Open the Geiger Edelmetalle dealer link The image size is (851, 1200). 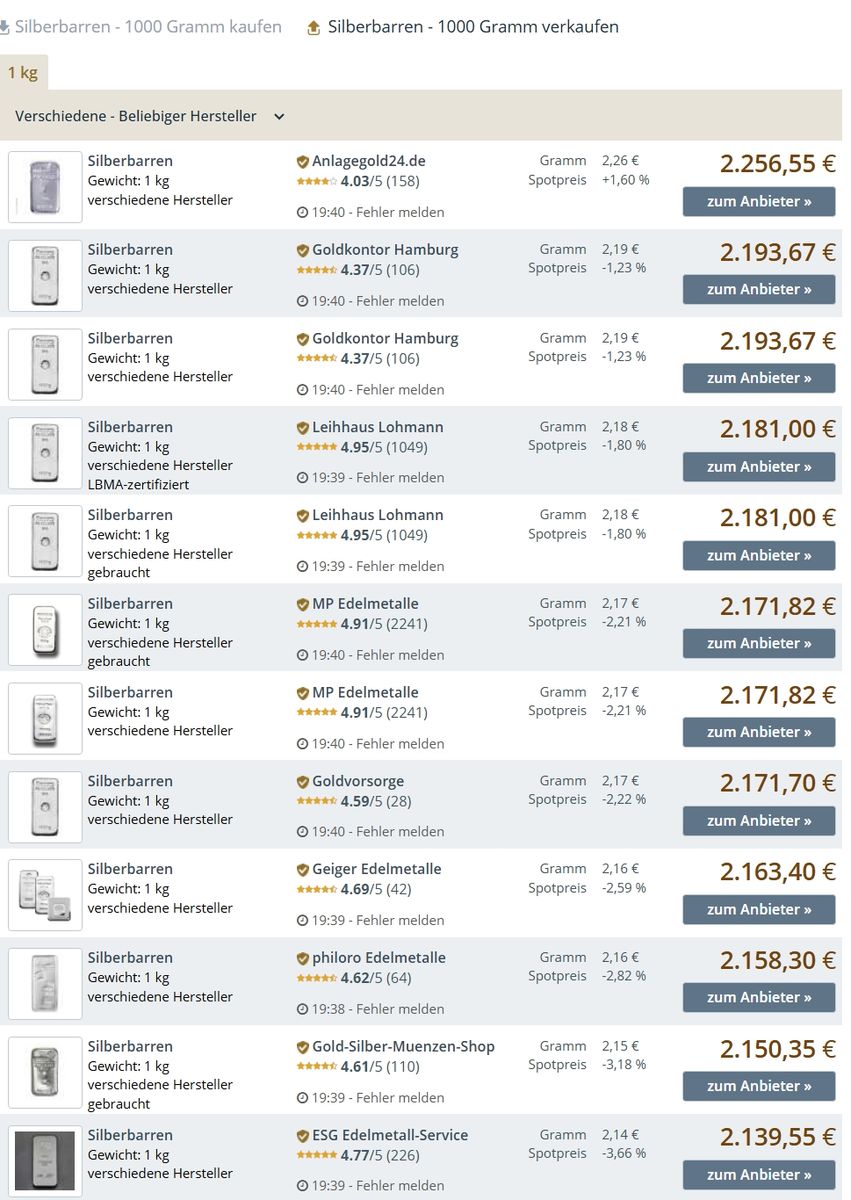[x=376, y=869]
